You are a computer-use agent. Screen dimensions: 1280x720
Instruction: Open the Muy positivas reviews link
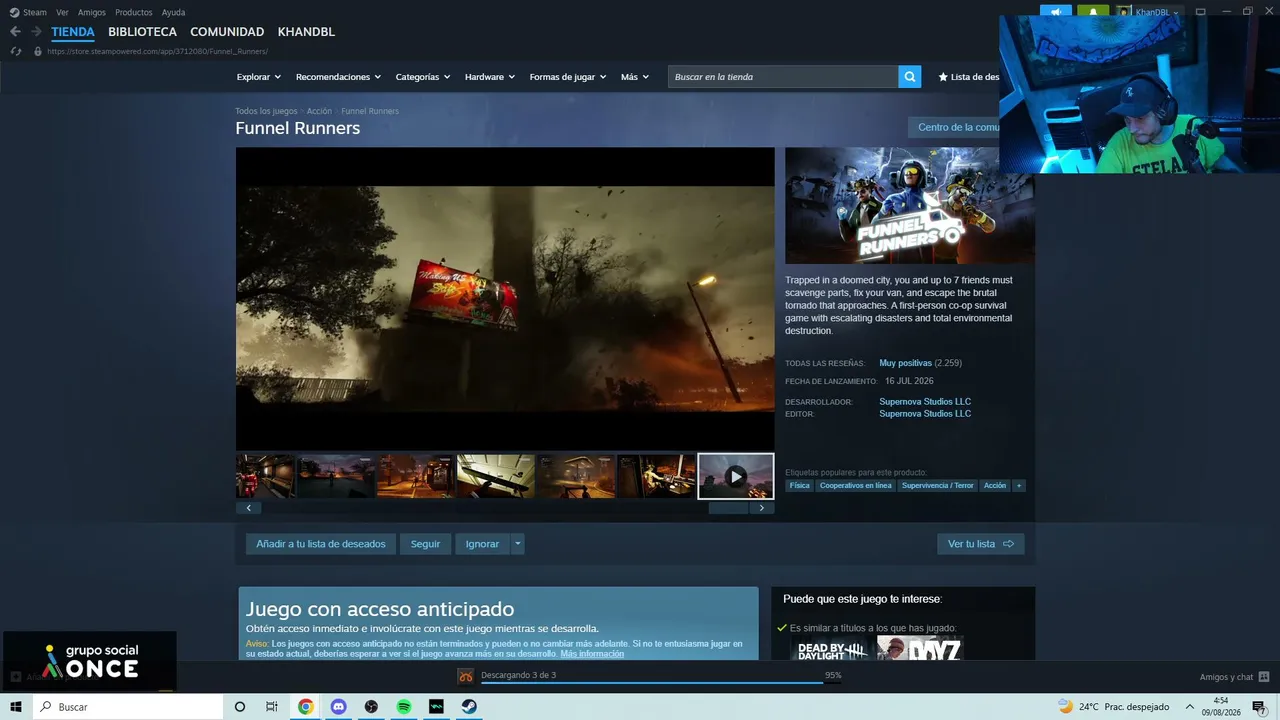click(x=905, y=363)
